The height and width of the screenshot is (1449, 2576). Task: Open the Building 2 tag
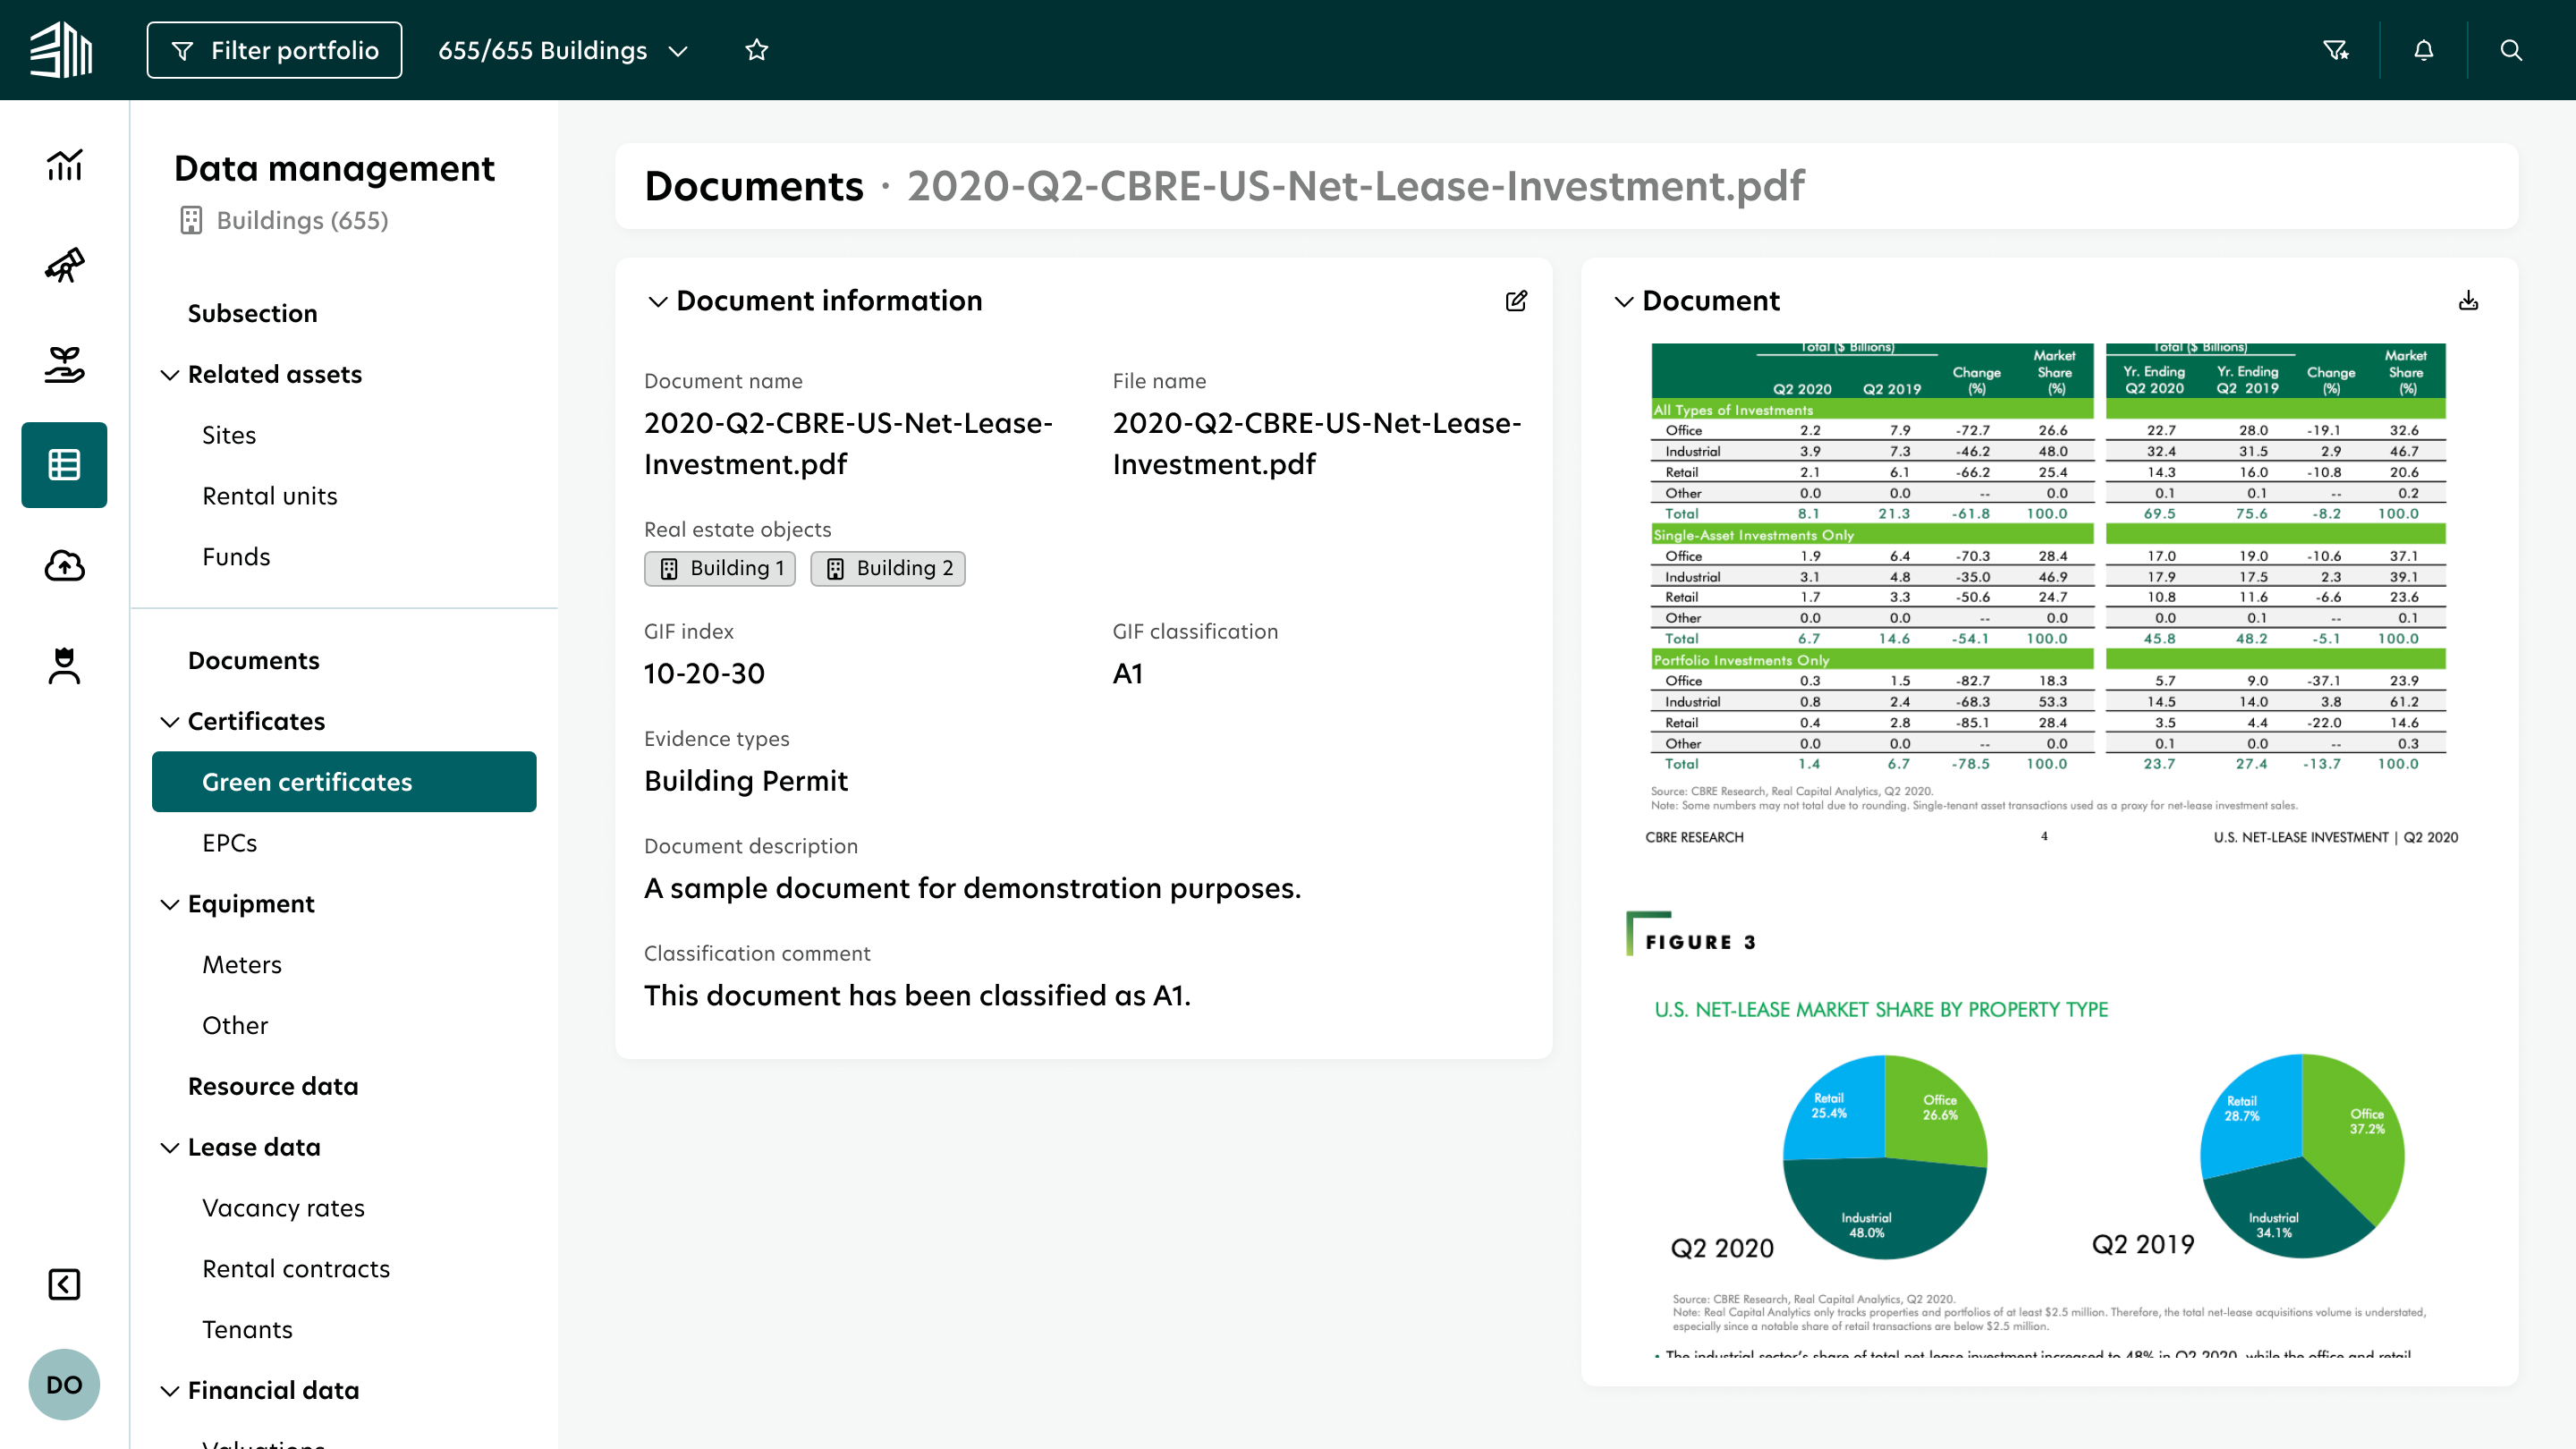(888, 568)
